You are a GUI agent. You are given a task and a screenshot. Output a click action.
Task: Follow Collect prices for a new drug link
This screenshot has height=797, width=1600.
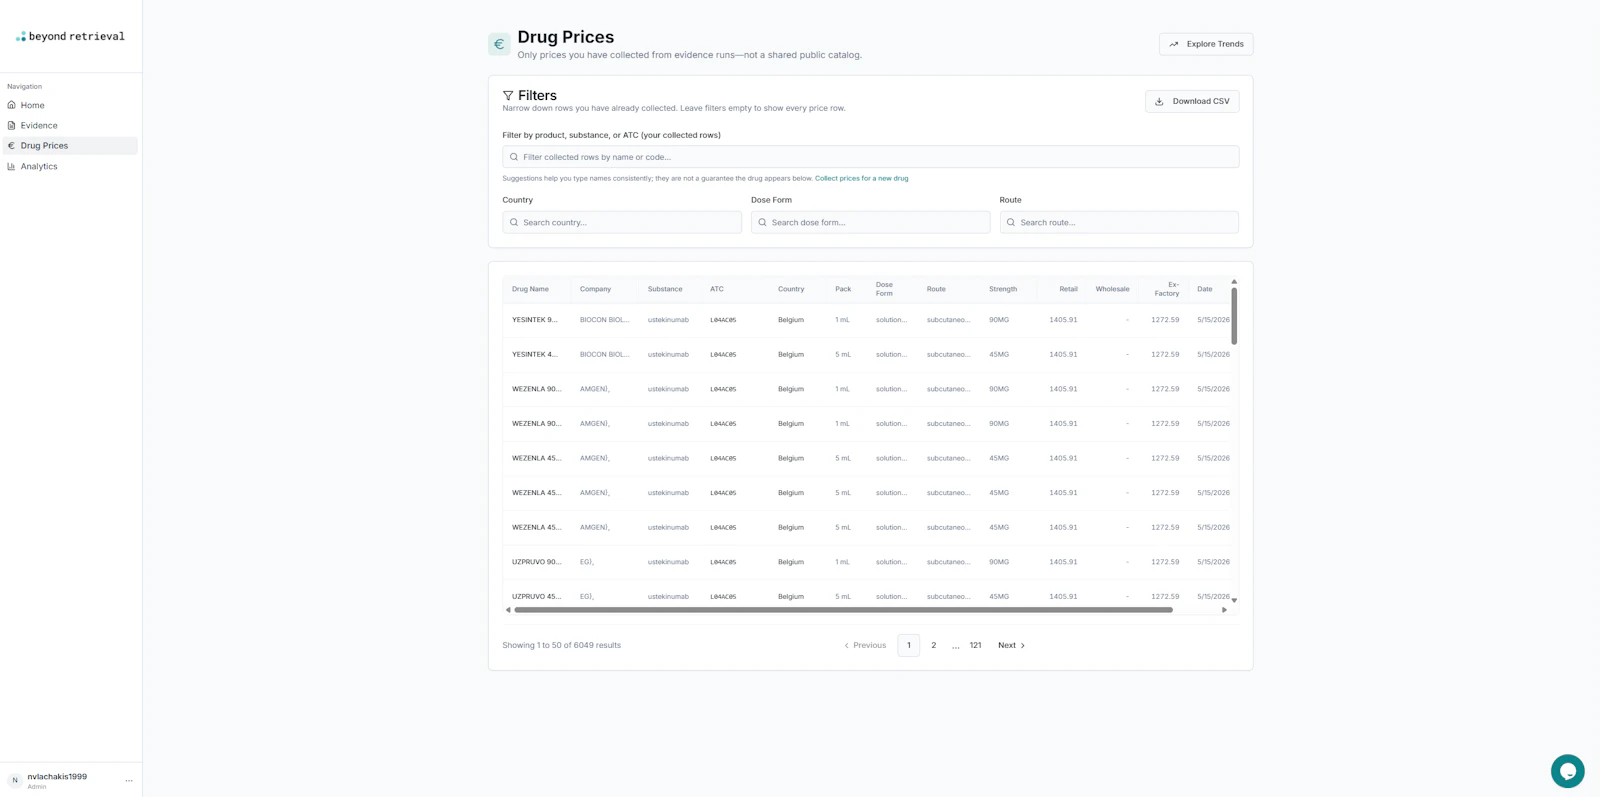(x=861, y=178)
